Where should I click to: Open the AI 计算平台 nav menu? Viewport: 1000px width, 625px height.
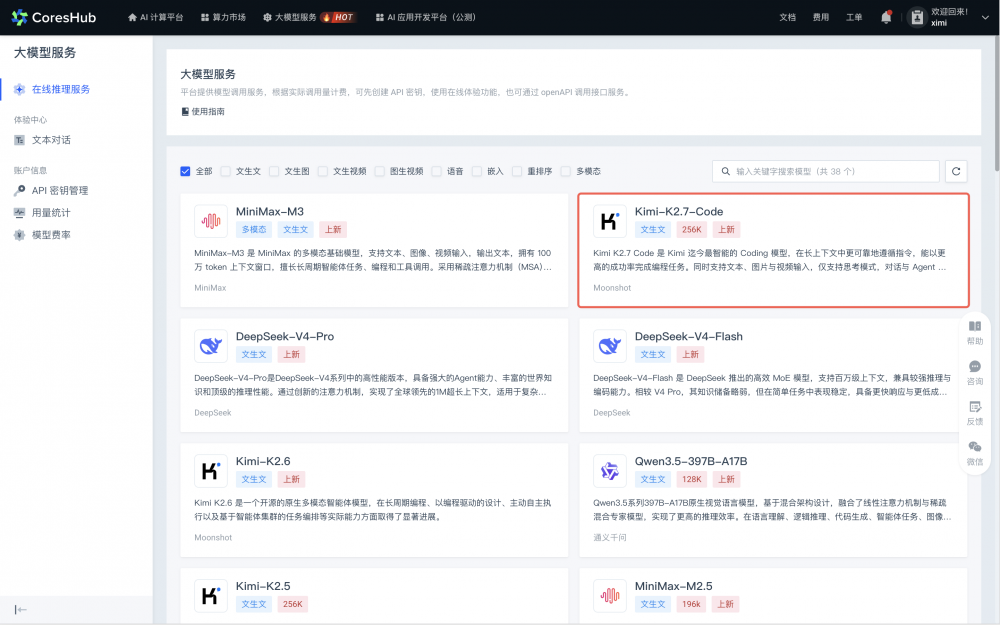(x=156, y=17)
